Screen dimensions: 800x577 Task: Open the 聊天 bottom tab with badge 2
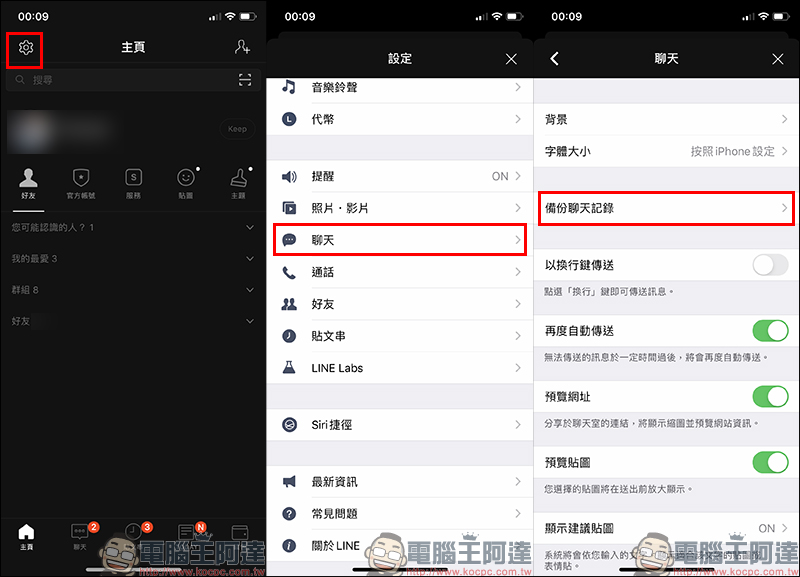(x=80, y=537)
